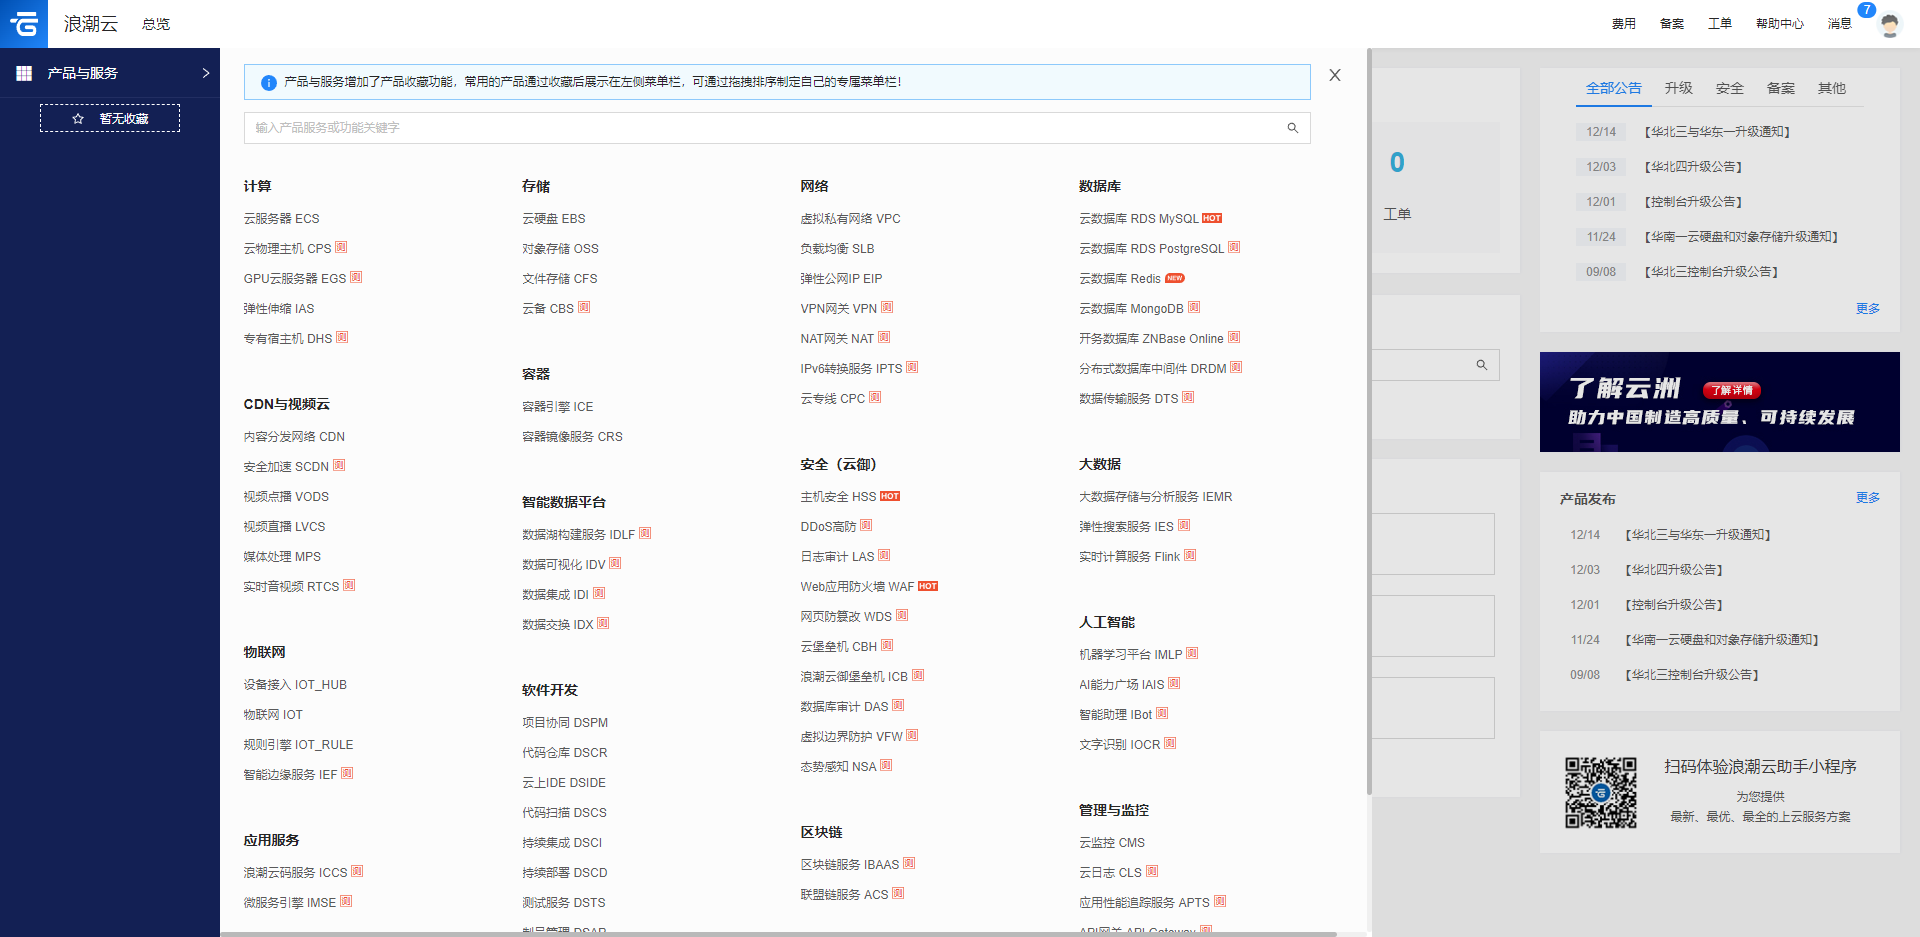Open 数据湖构建服务 IDLF
Image resolution: width=1920 pixels, height=937 pixels.
[579, 534]
